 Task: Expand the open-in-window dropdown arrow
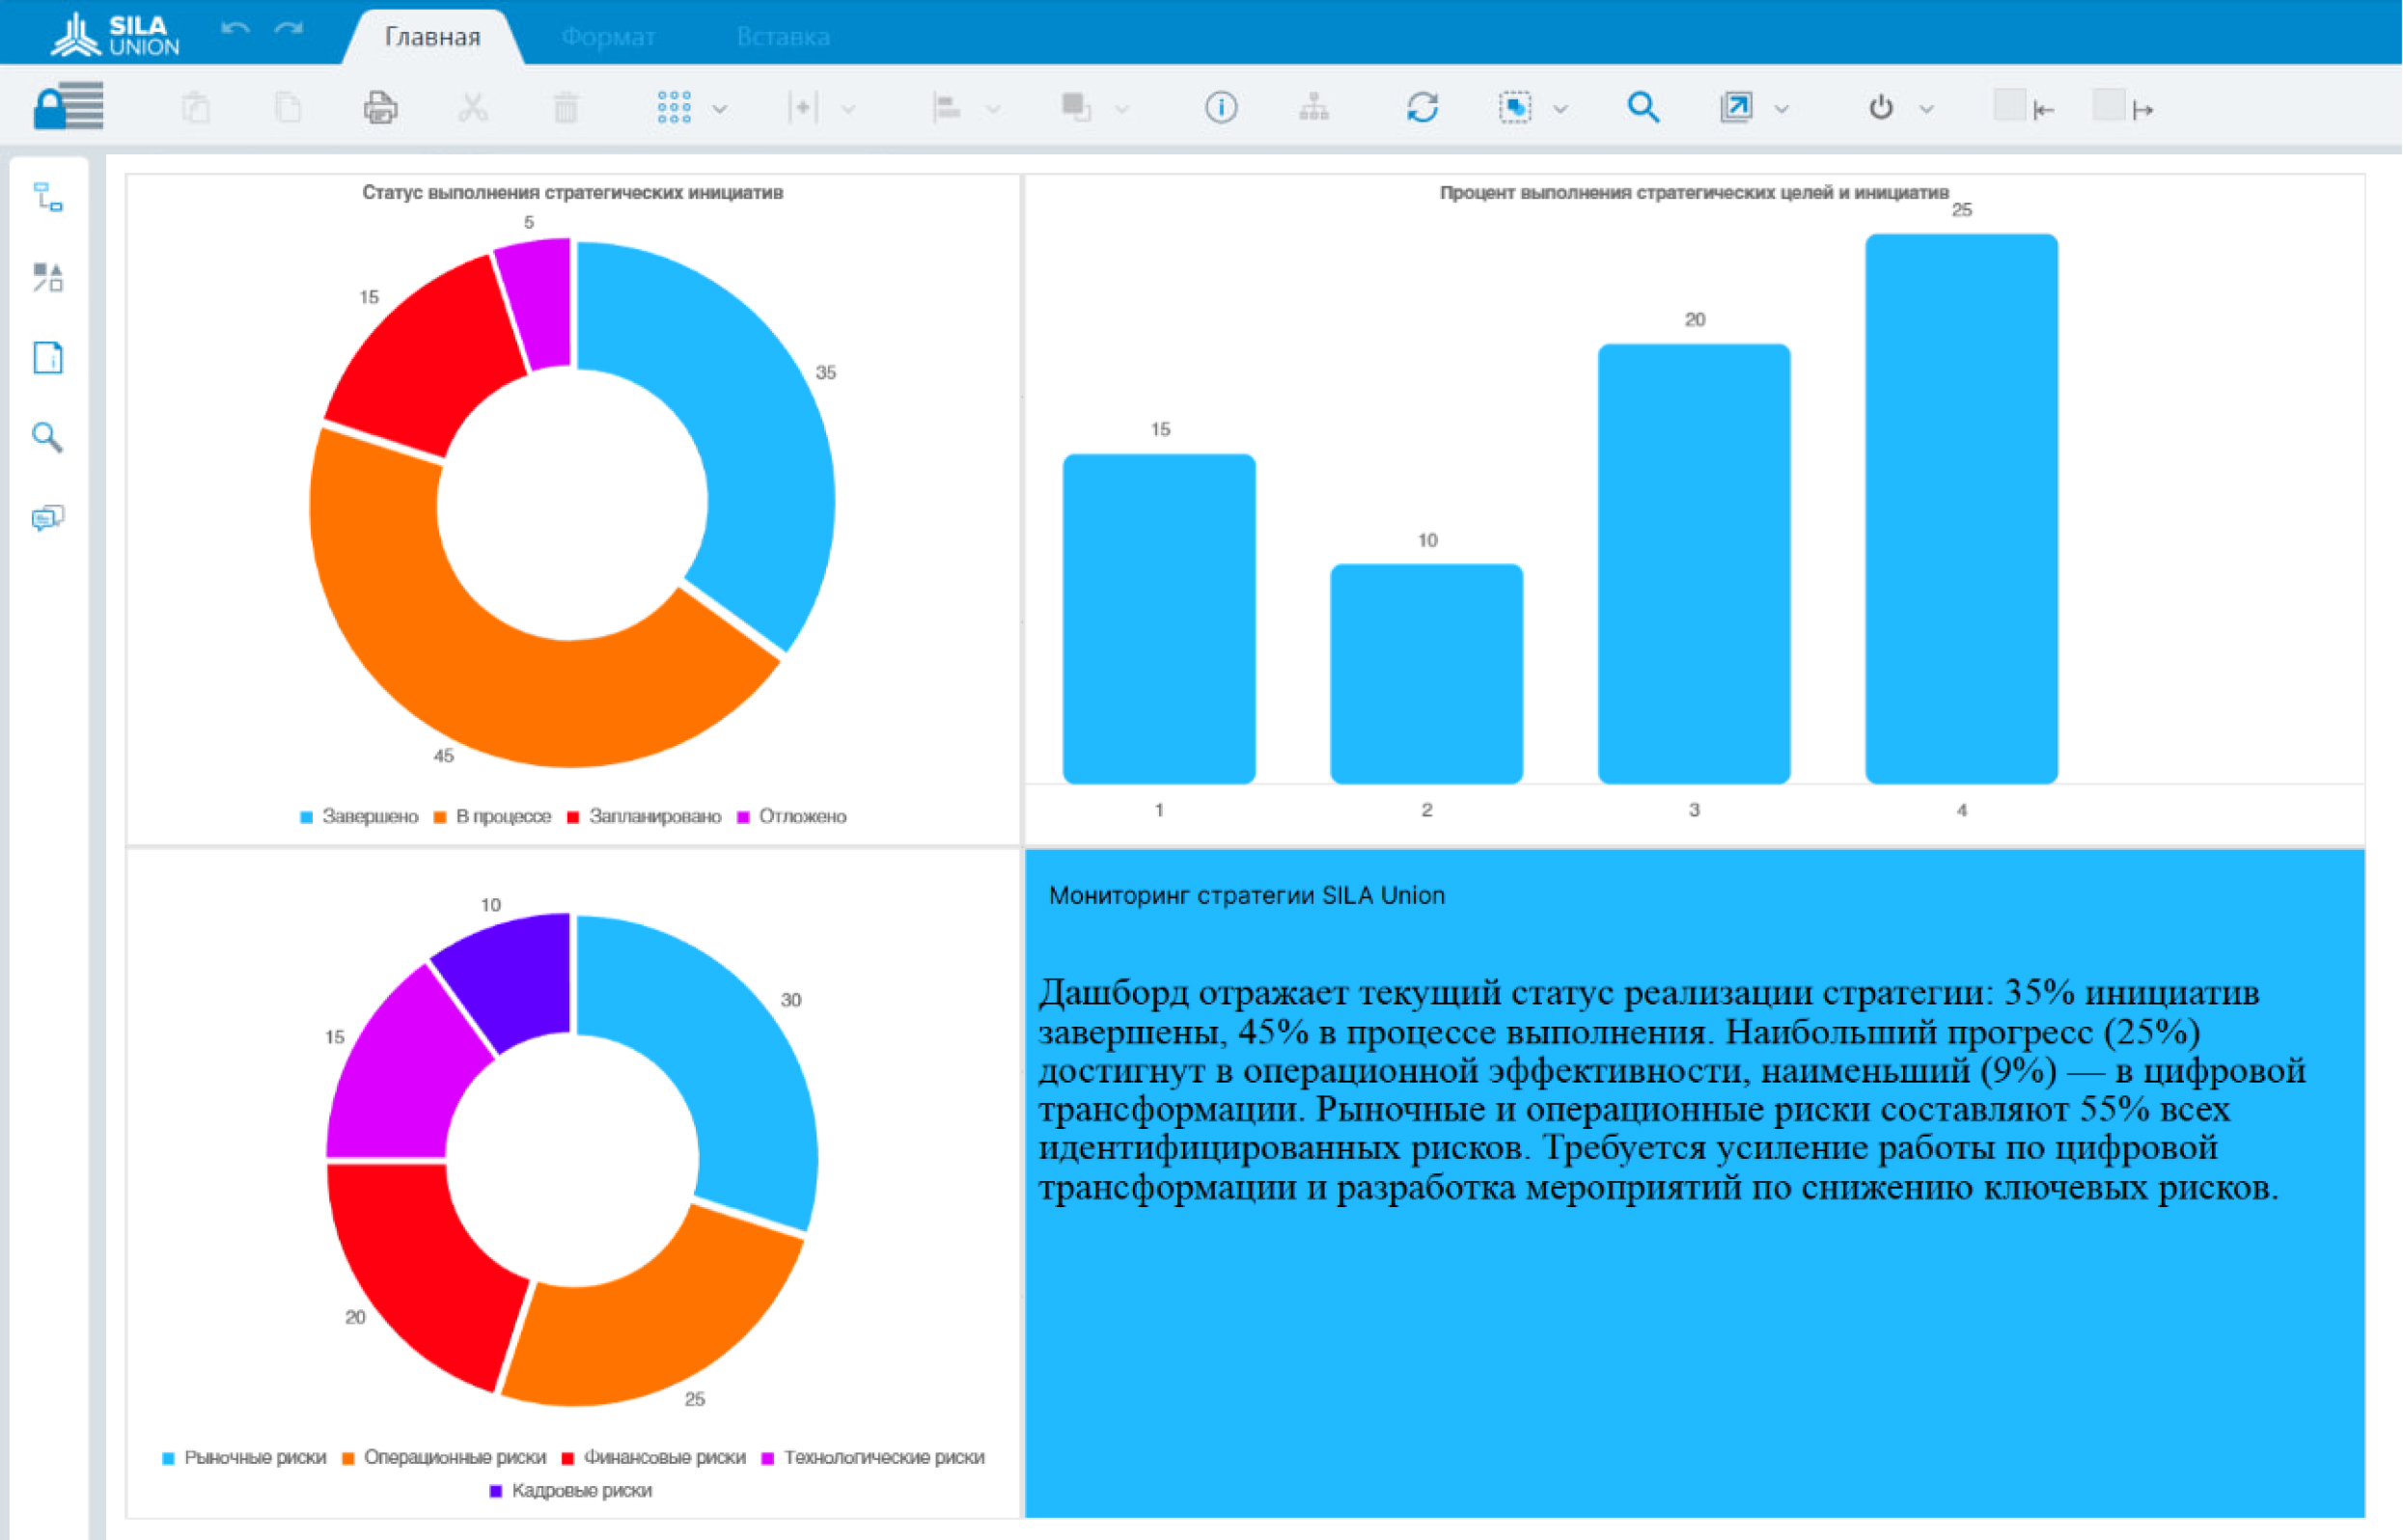tap(1781, 109)
